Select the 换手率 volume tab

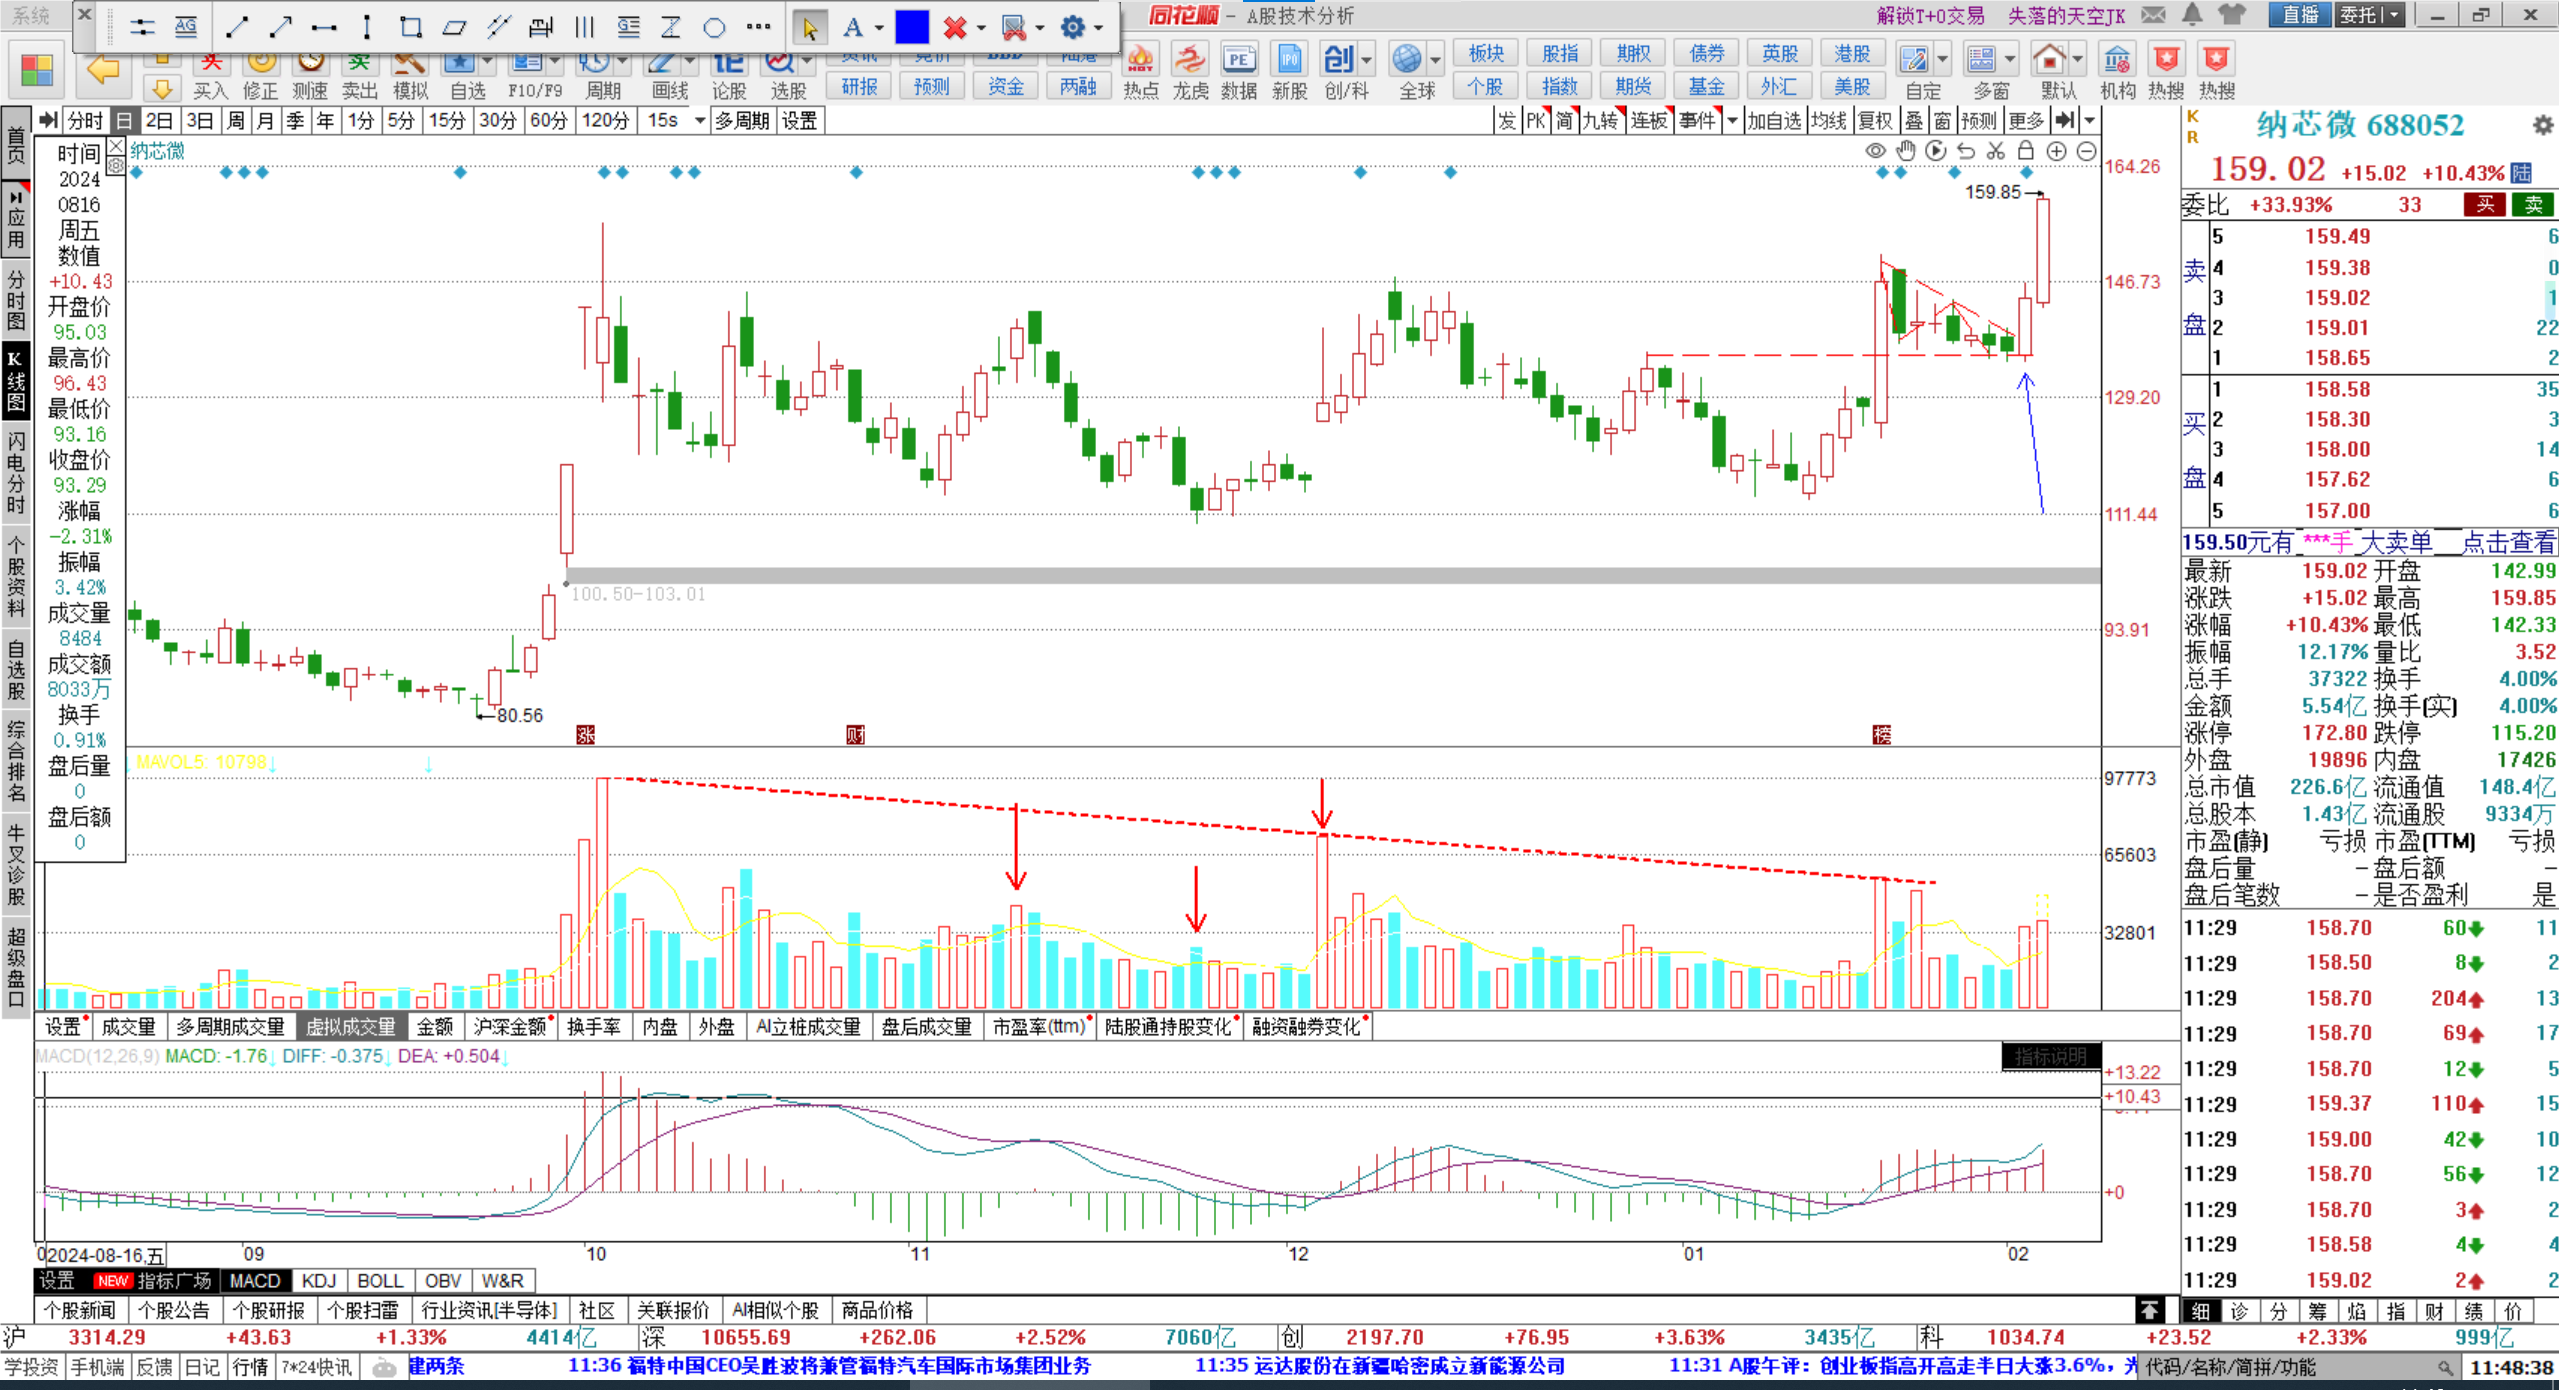pyautogui.click(x=593, y=1027)
